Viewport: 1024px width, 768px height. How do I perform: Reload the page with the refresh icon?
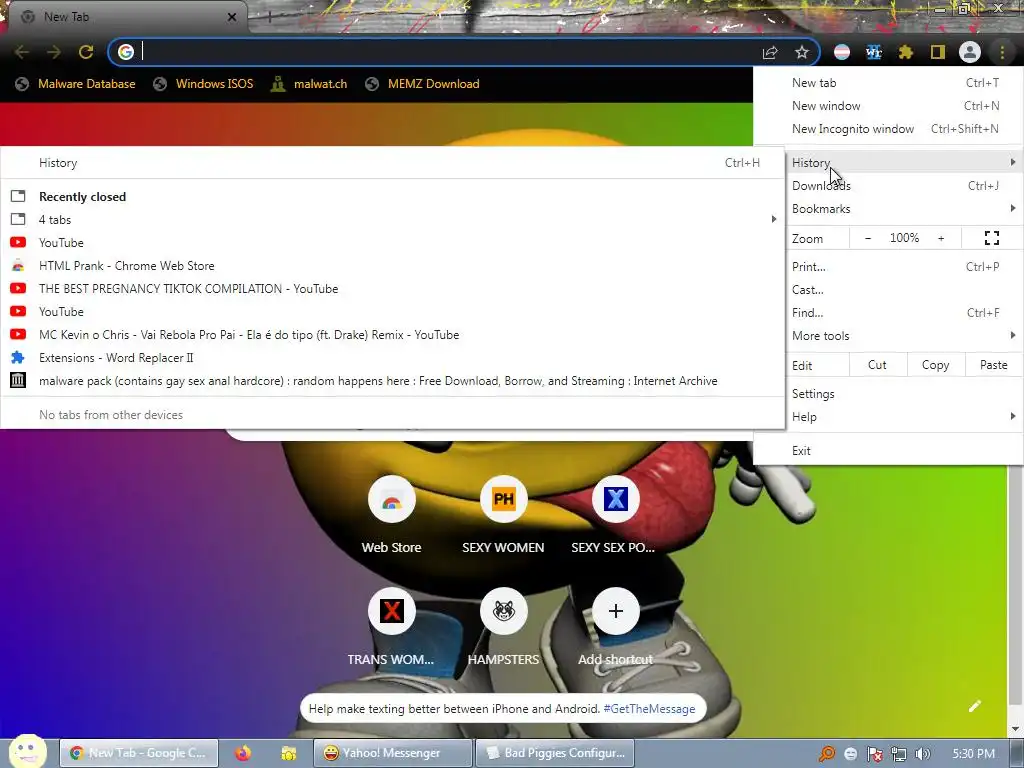coord(86,52)
